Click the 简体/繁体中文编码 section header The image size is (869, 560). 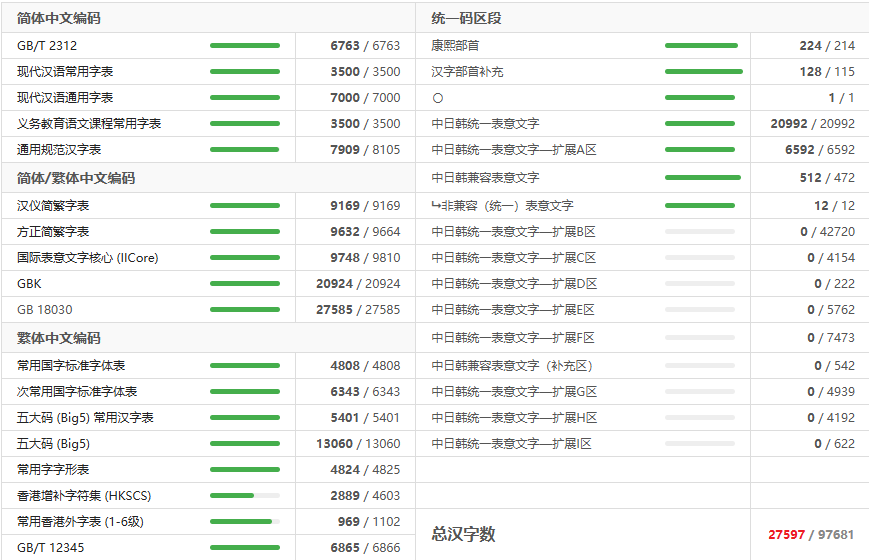[x=76, y=178]
